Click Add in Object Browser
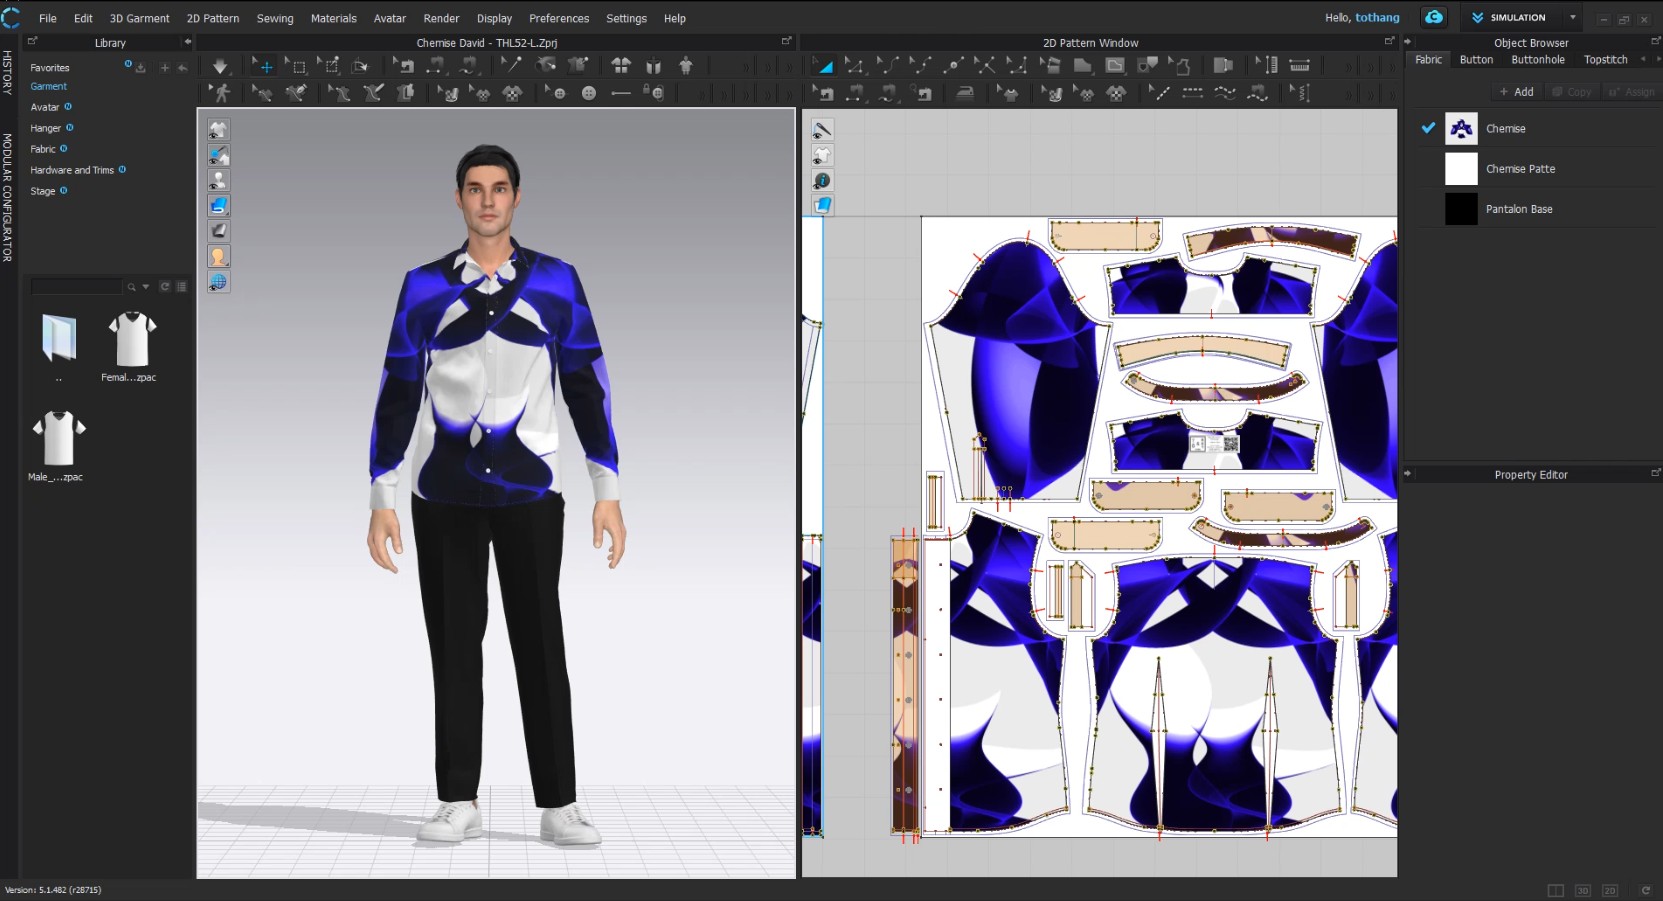This screenshot has width=1663, height=901. (x=1516, y=92)
